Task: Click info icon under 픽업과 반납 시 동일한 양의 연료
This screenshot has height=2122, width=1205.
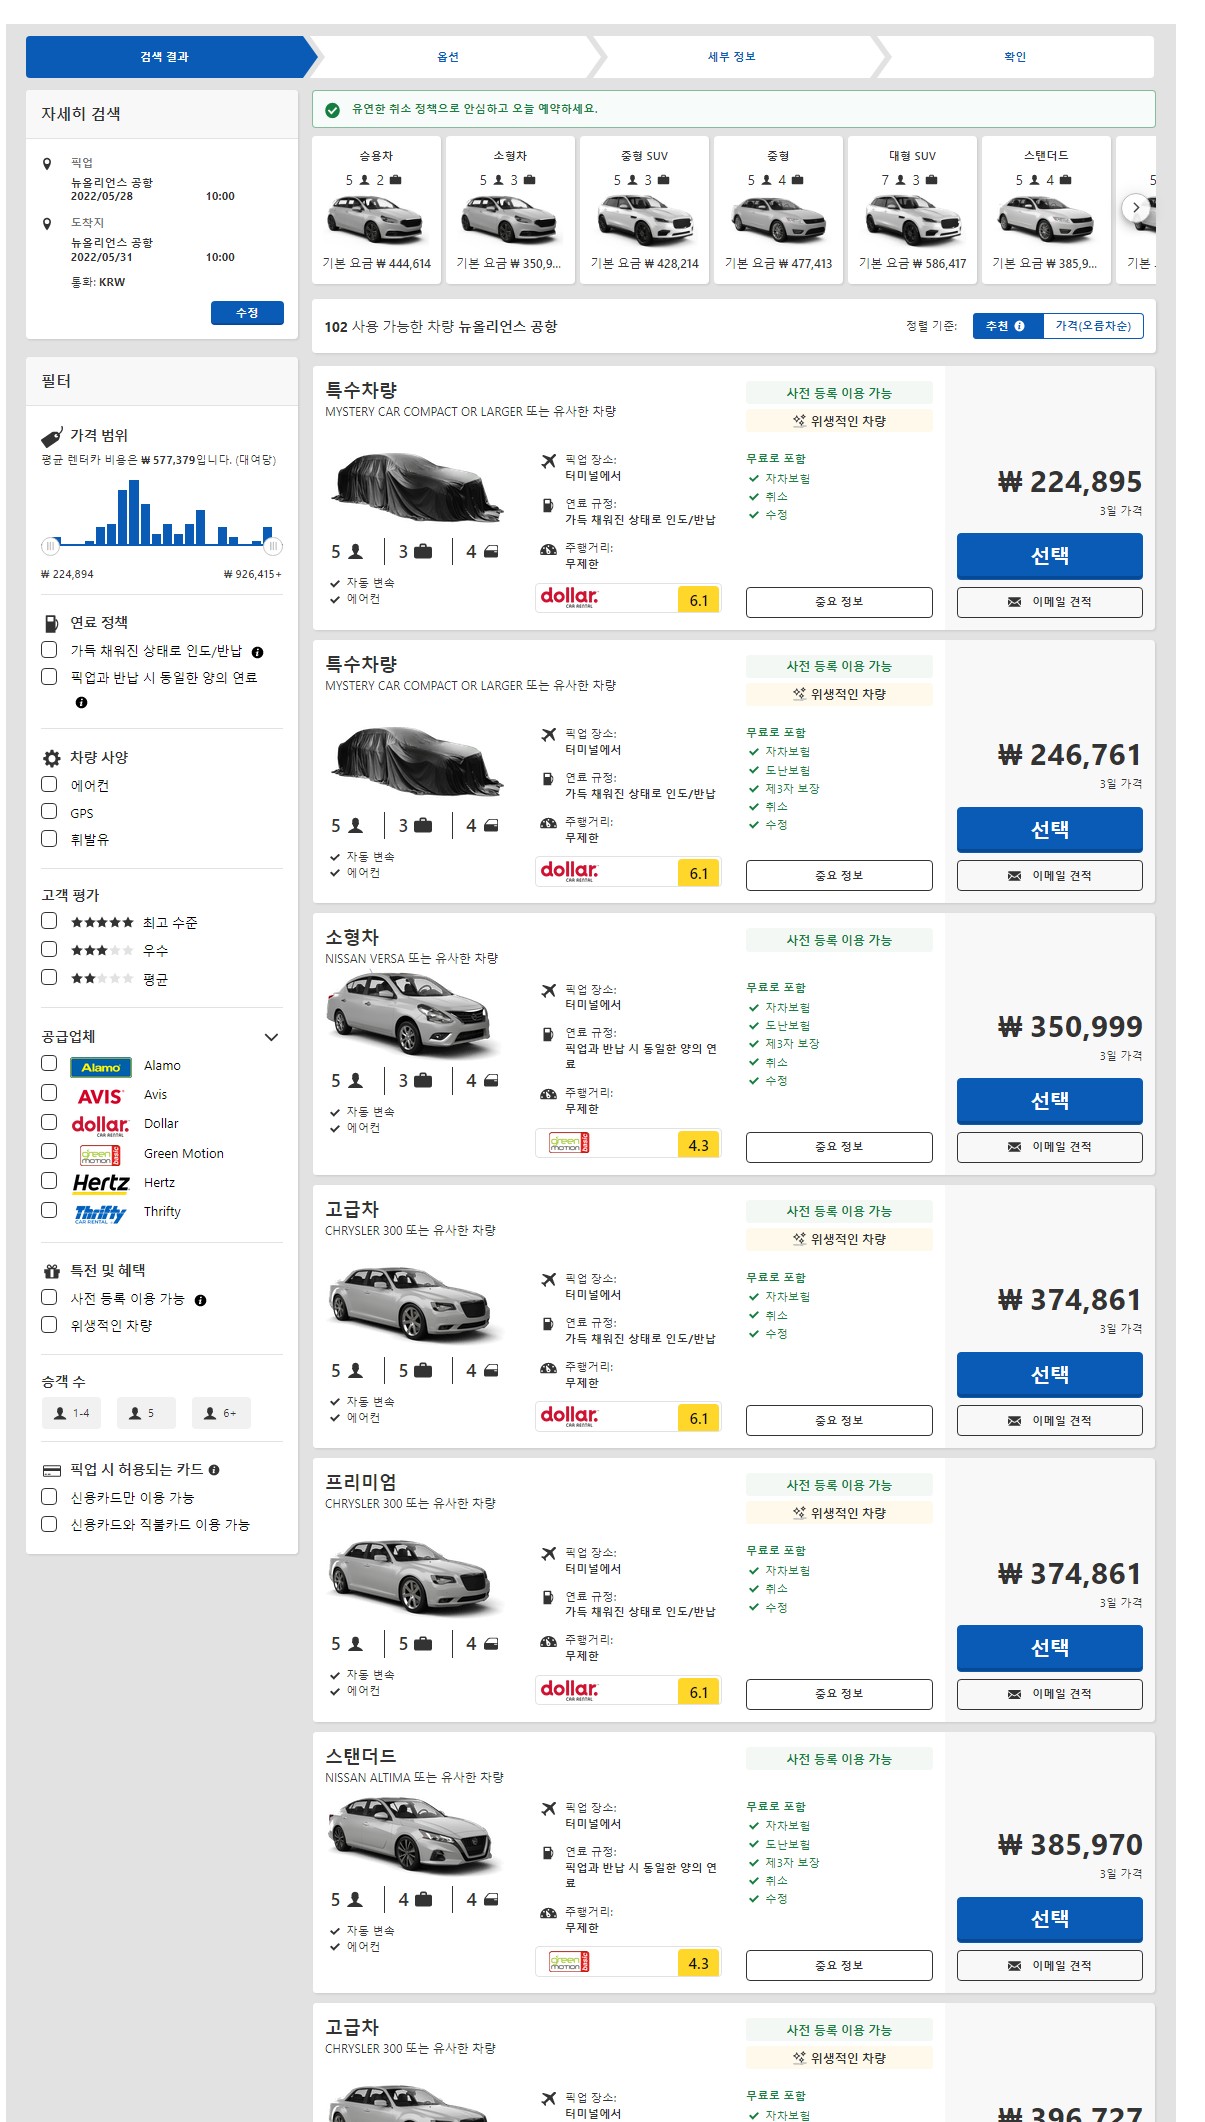Action: (x=81, y=703)
